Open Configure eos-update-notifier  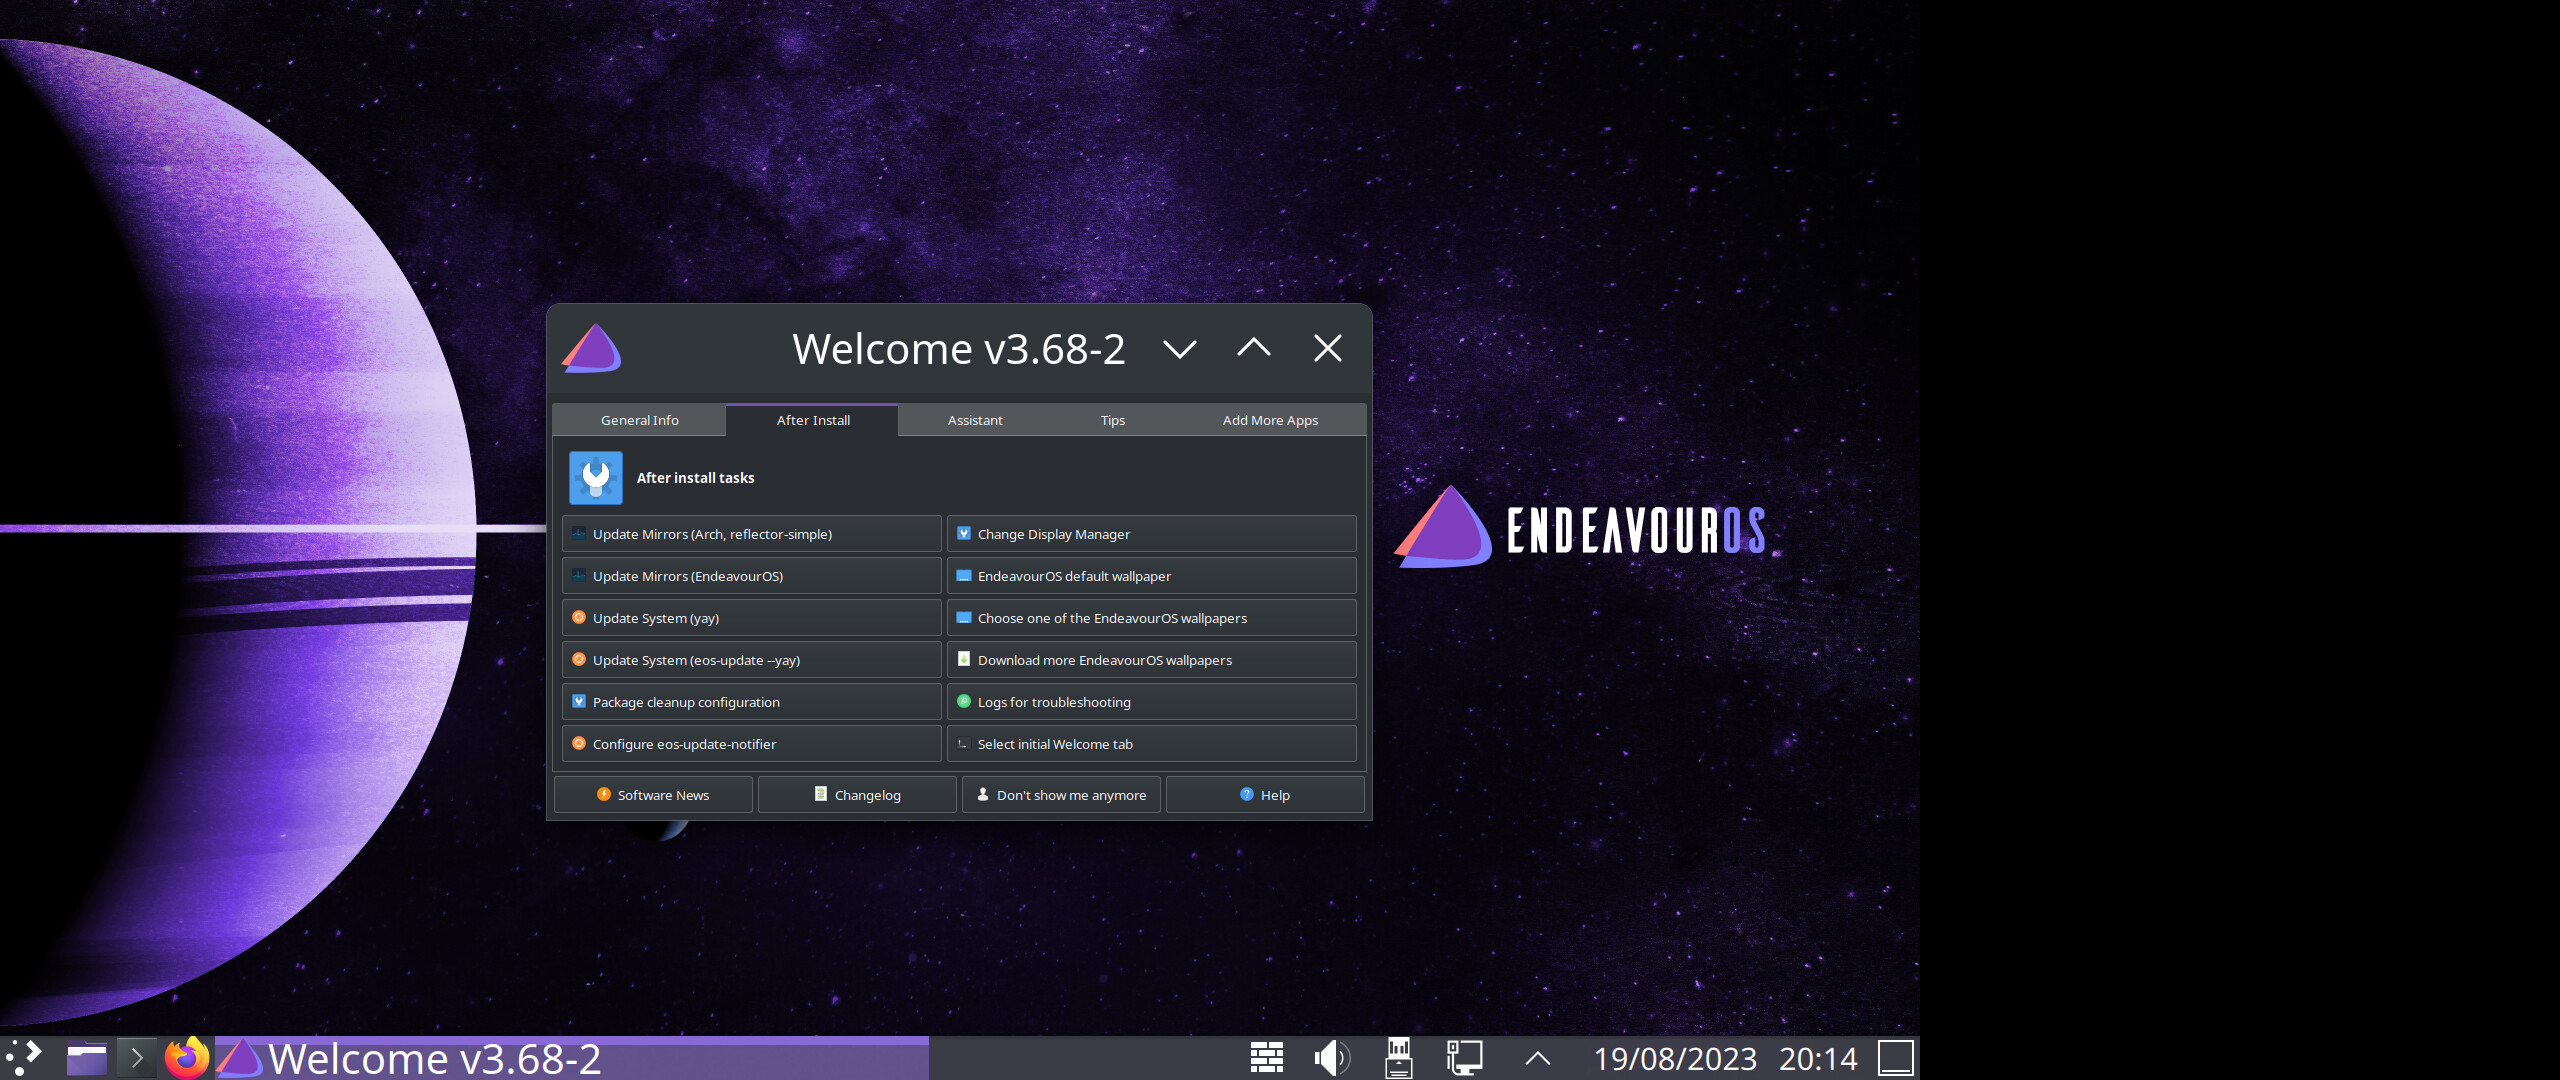tap(752, 744)
